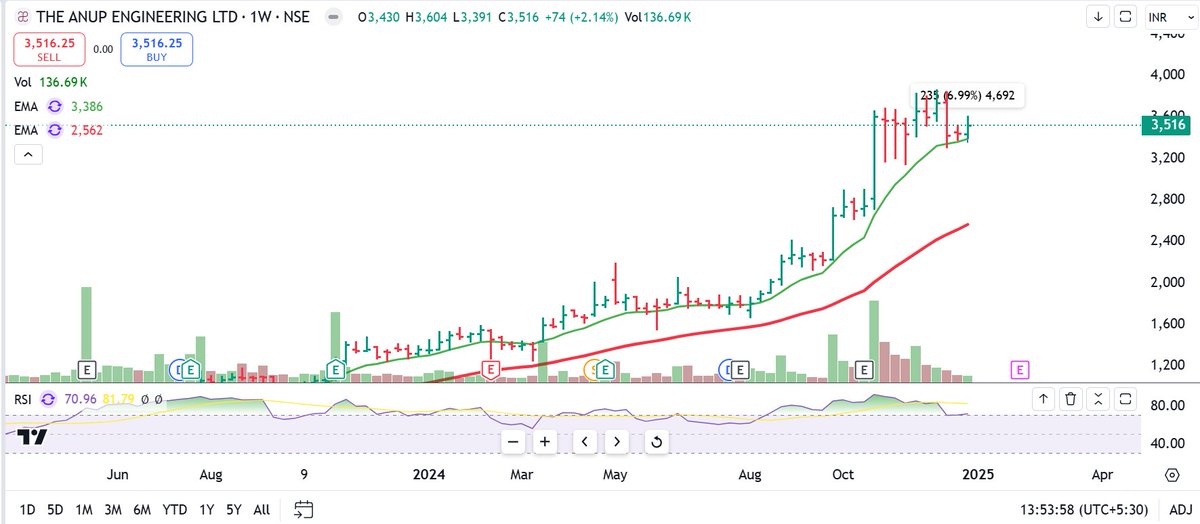
Task: Delete the RSI pane with trash icon
Action: (x=1070, y=398)
